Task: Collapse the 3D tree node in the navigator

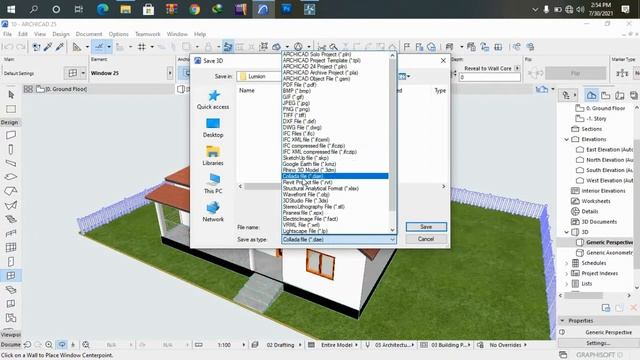Action: 567,232
